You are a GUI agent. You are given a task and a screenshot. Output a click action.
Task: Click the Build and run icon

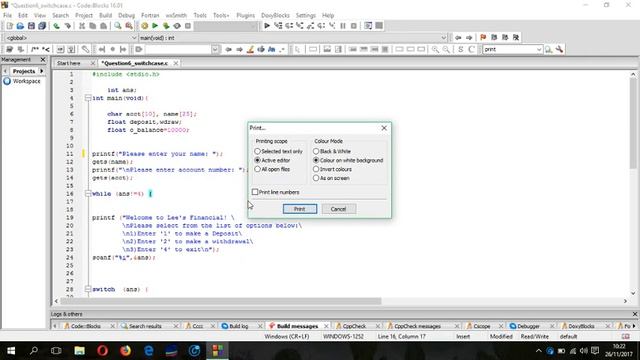click(166, 26)
